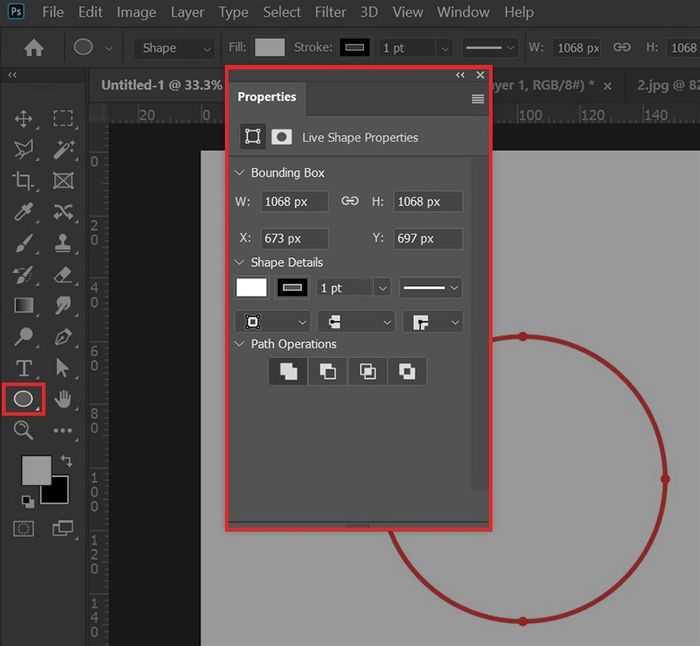Open the Edit Toolbar three-dots menu
Image resolution: width=700 pixels, height=646 pixels.
[62, 431]
